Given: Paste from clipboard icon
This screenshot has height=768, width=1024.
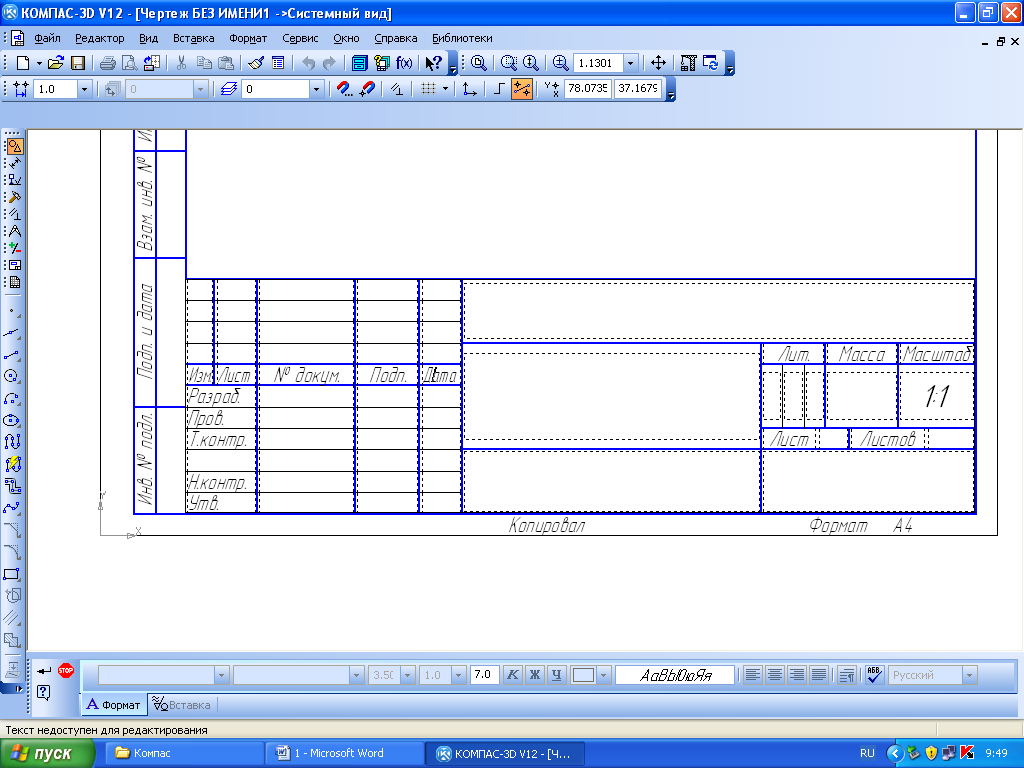Looking at the screenshot, I should (225, 63).
